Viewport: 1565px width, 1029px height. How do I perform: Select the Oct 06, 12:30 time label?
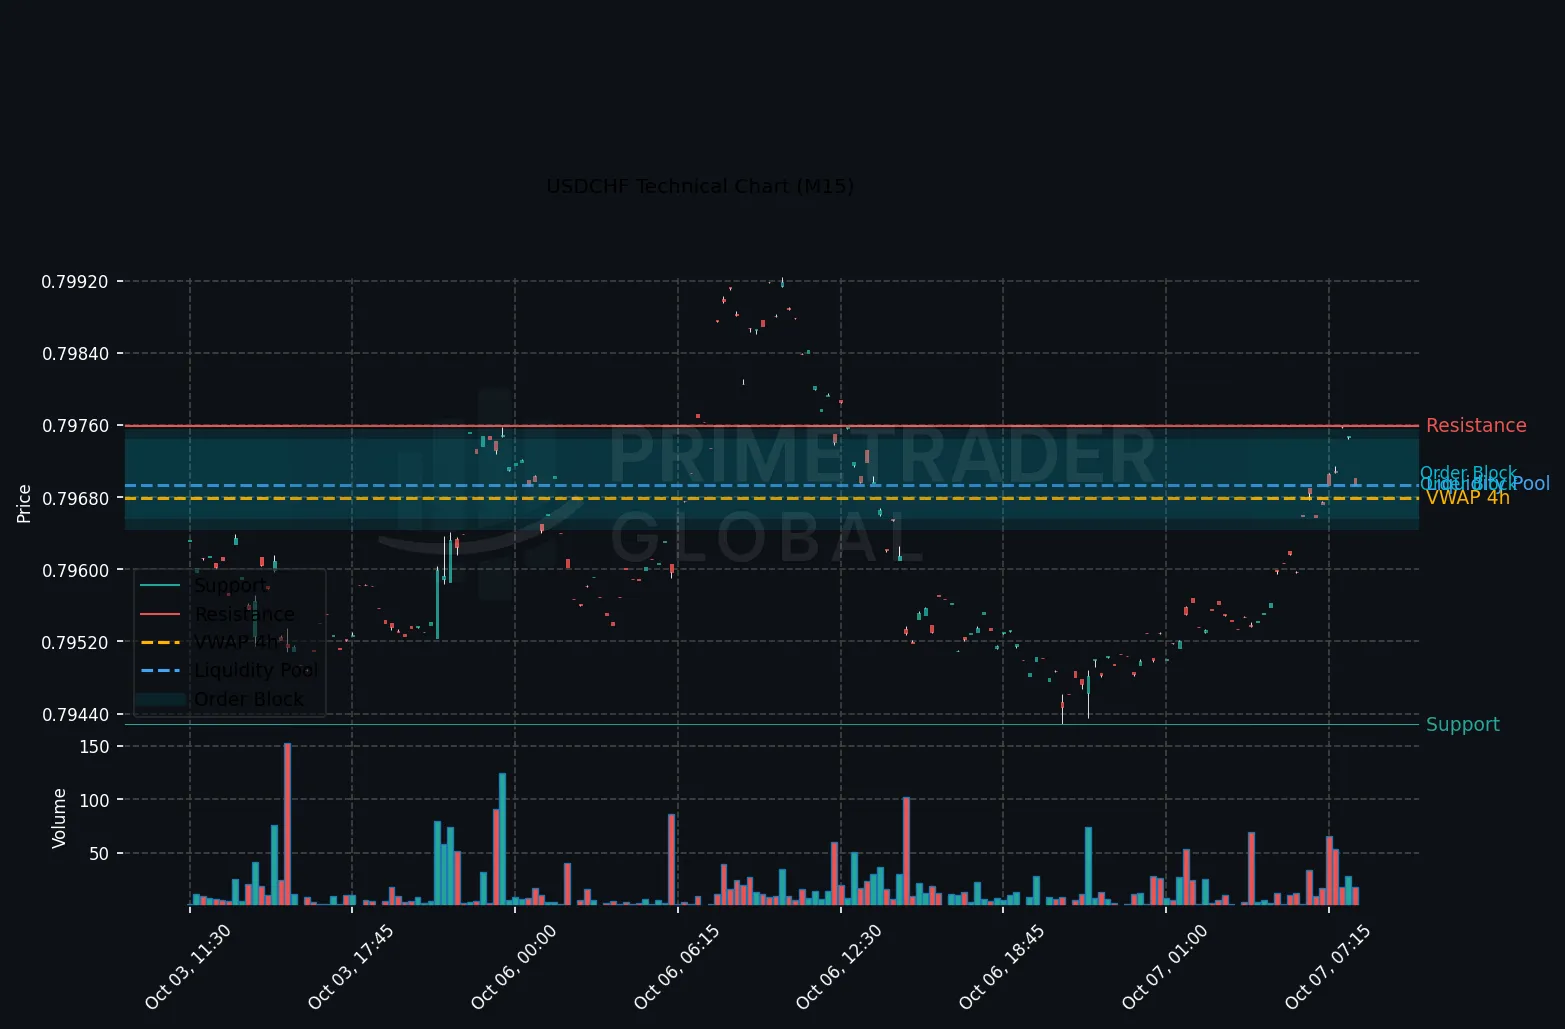[x=838, y=966]
